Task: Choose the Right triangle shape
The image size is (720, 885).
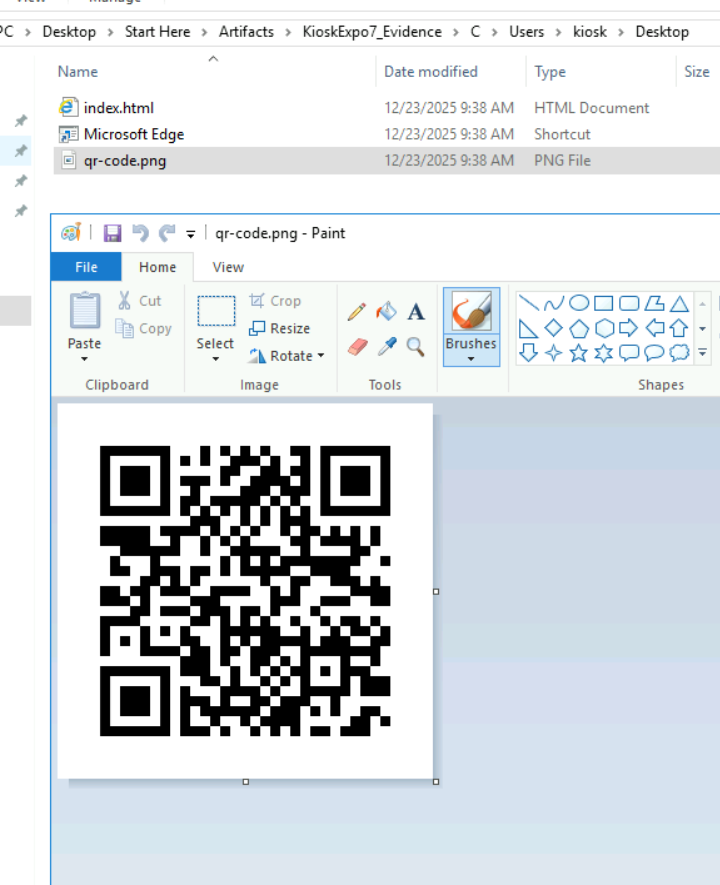Action: pyautogui.click(x=528, y=328)
